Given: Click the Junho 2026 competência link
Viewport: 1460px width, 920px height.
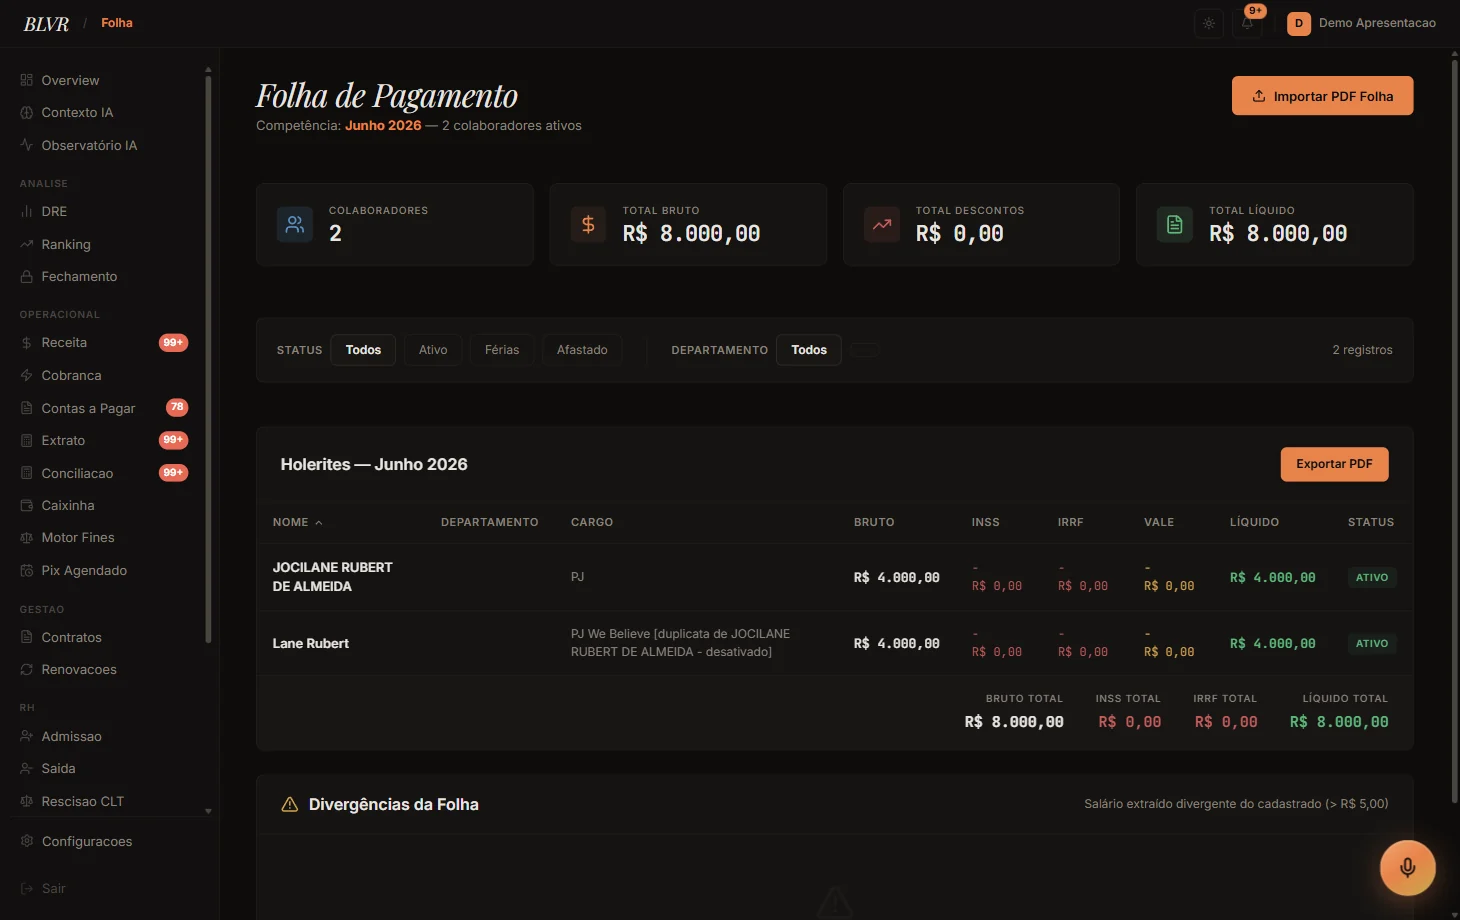Looking at the screenshot, I should pos(383,126).
